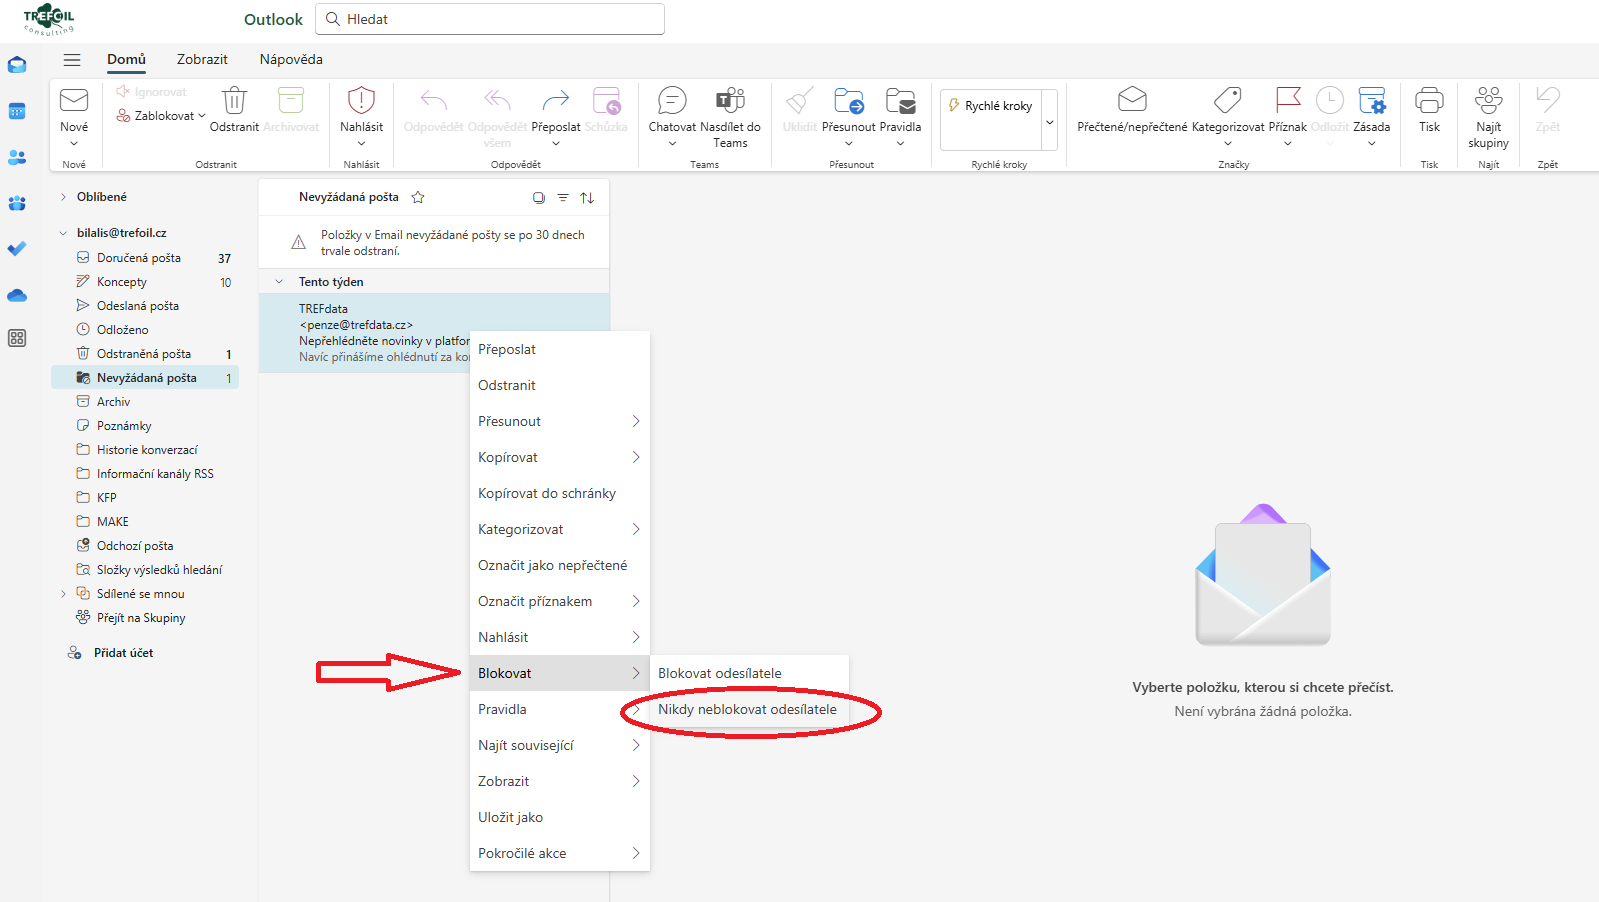Open Kategorizovat submenu in context menu
Viewport: 1599px width, 902px height.
560,529
